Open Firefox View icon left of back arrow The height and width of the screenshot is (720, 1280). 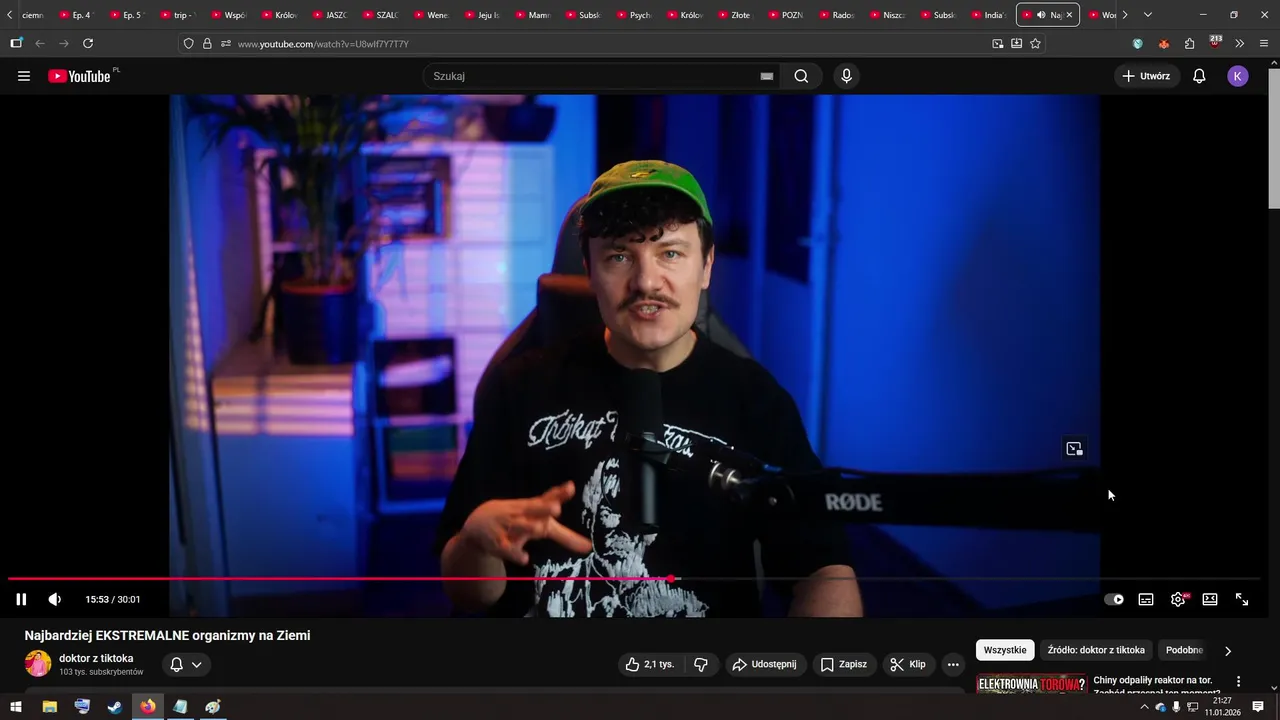click(x=16, y=43)
